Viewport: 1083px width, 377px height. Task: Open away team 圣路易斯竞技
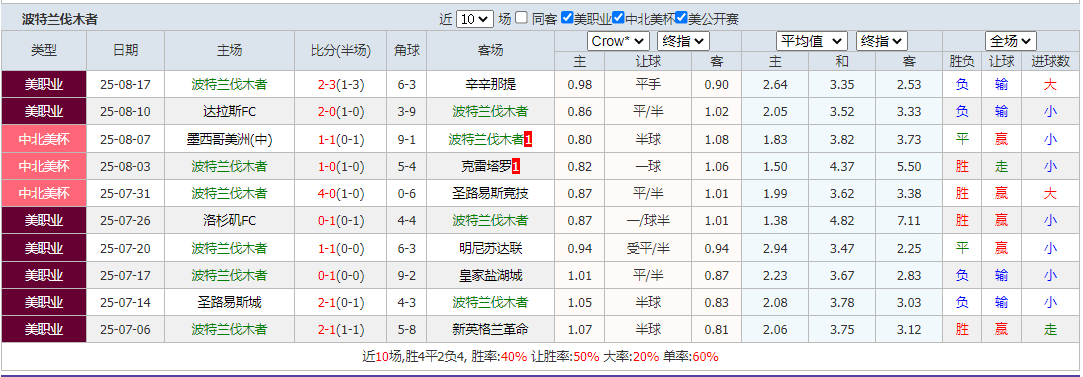click(x=490, y=193)
